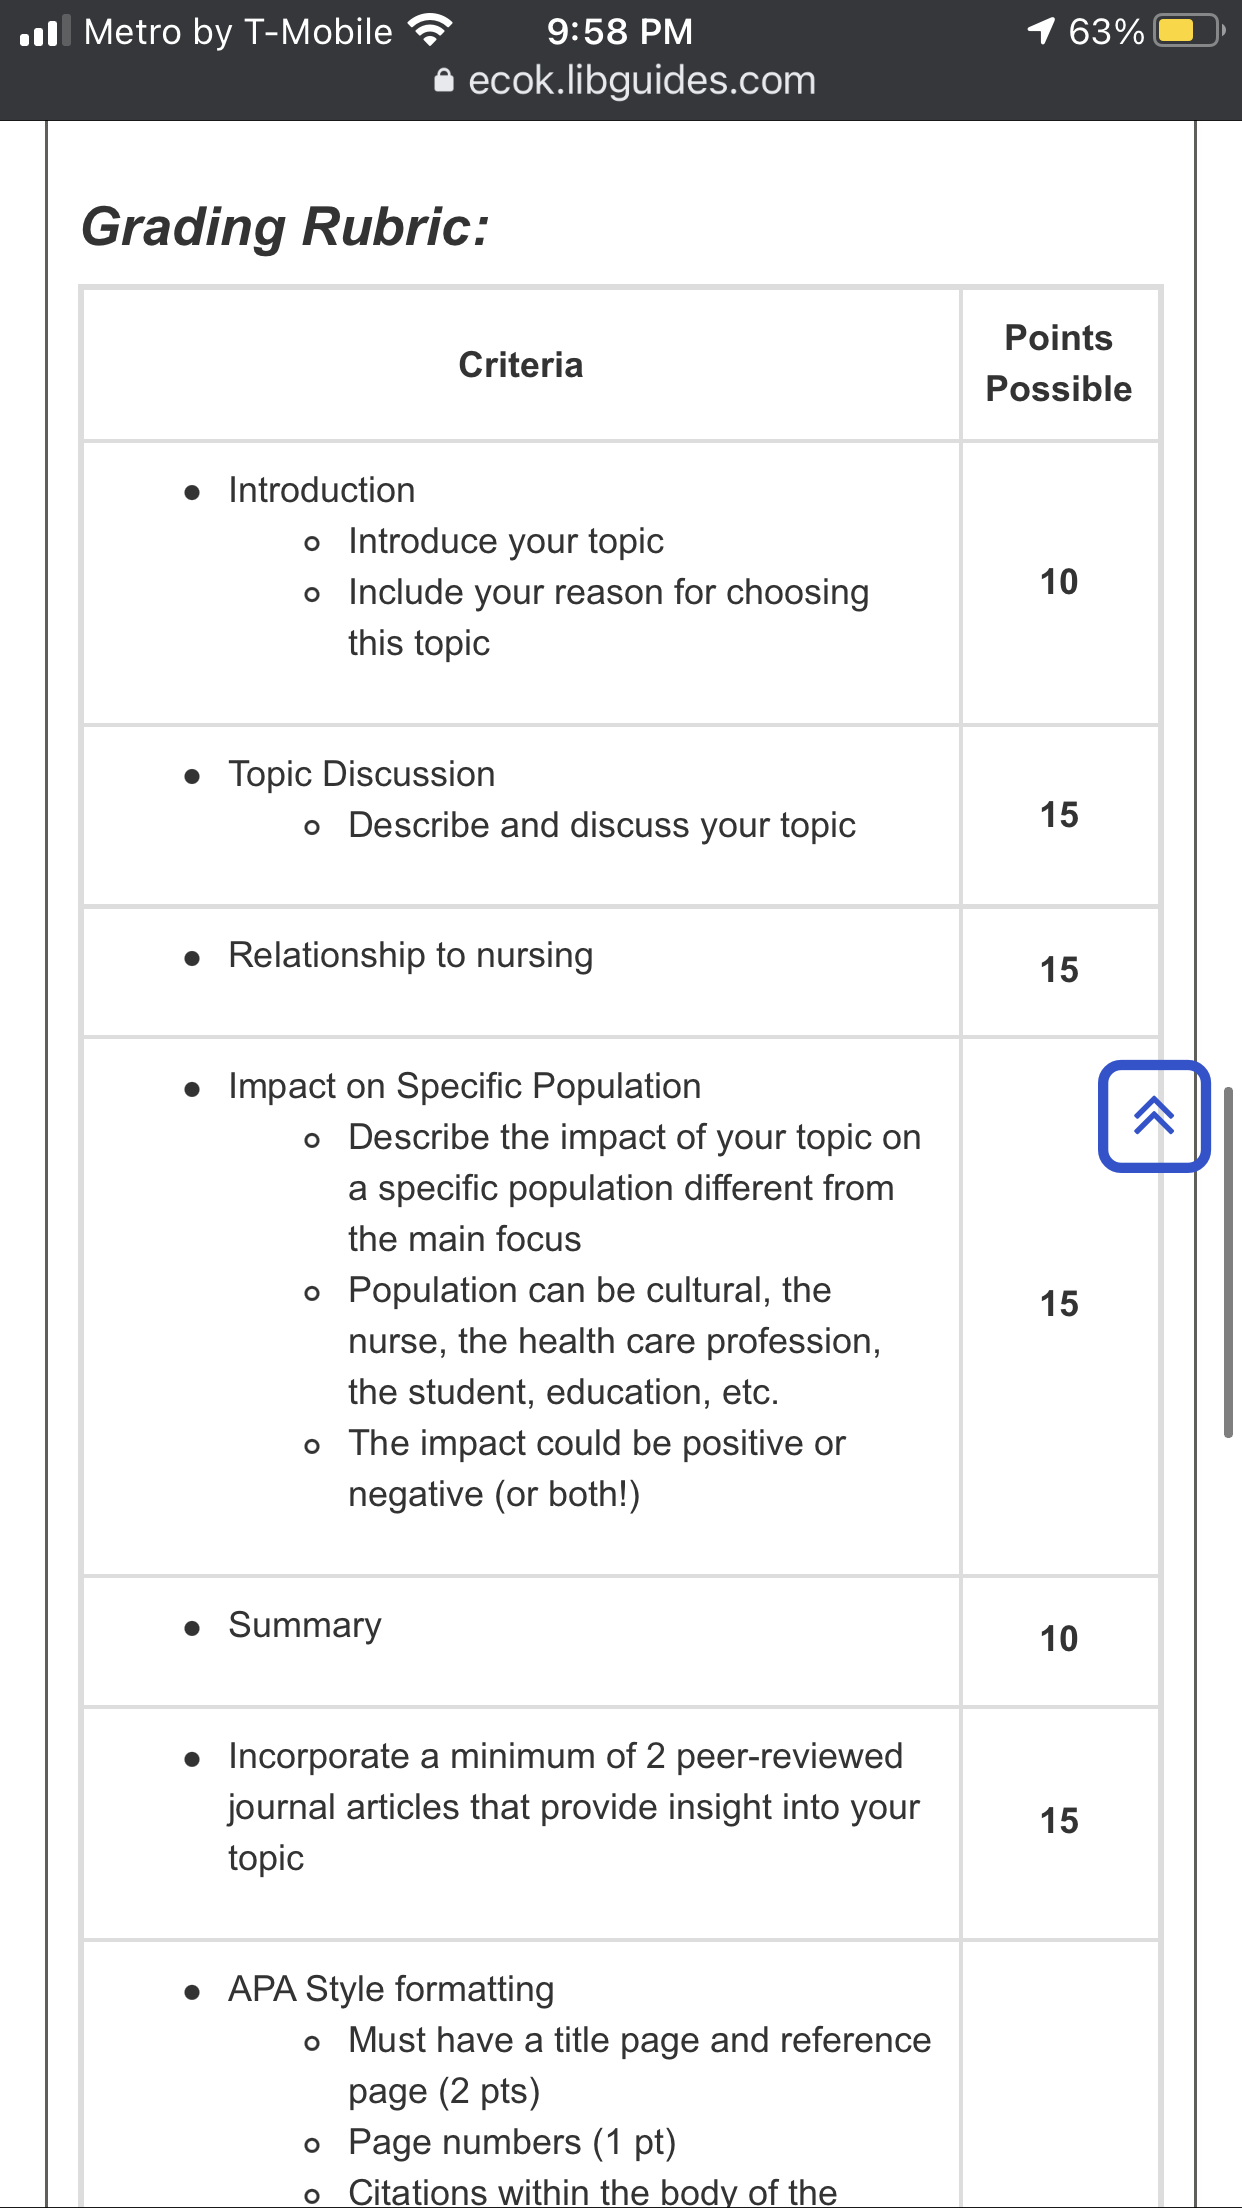Tap the Relationship to nursing row
This screenshot has height=2208, width=1242.
[x=411, y=955]
